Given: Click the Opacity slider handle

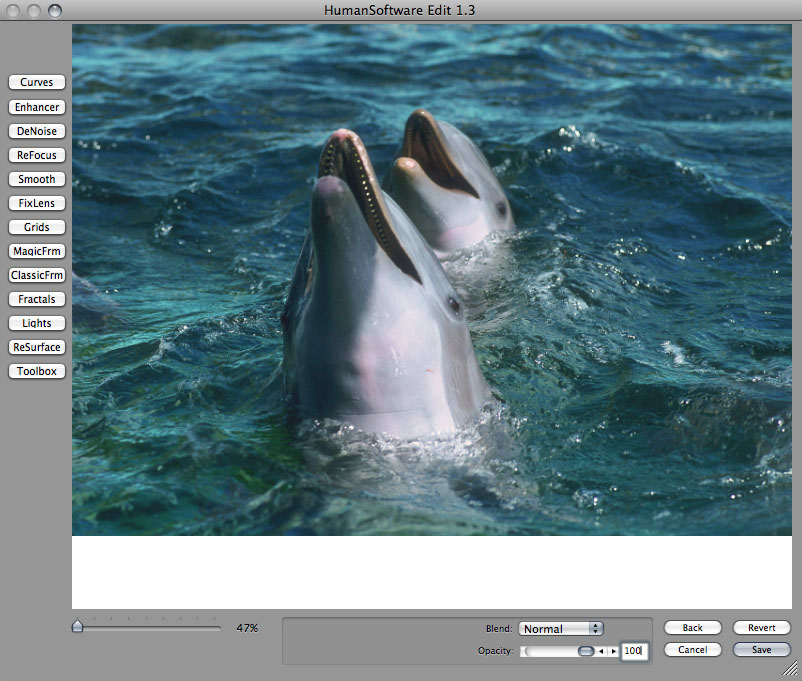Looking at the screenshot, I should click(x=586, y=651).
